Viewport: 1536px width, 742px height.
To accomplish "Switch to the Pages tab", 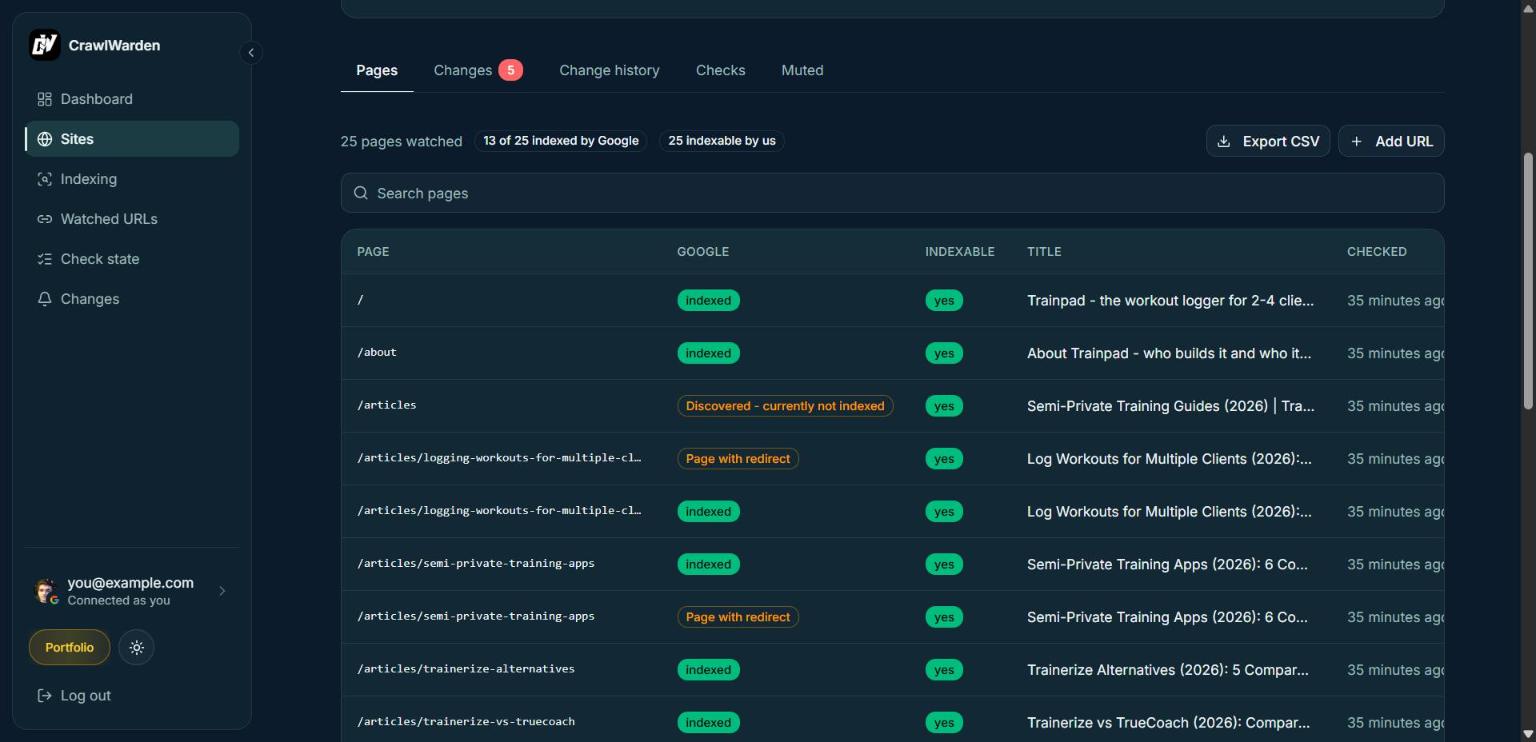I will [377, 70].
